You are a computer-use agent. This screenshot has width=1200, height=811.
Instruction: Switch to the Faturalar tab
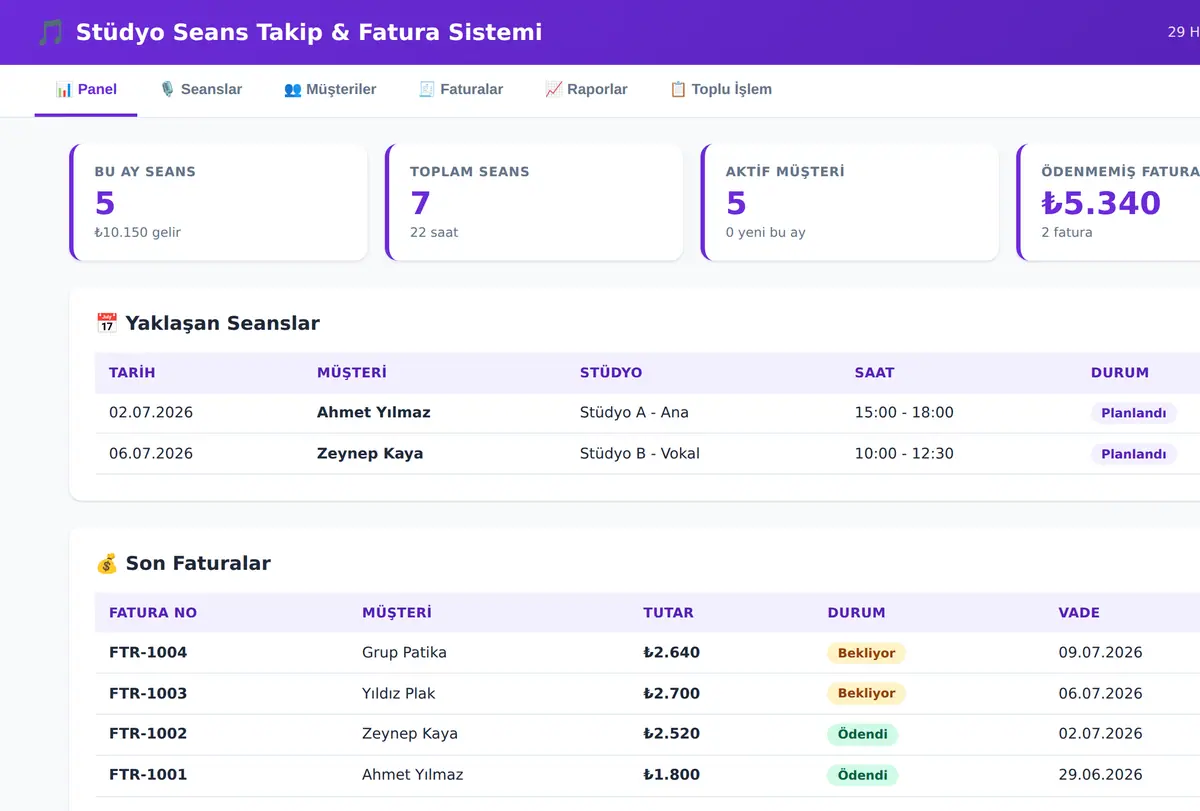click(x=460, y=90)
